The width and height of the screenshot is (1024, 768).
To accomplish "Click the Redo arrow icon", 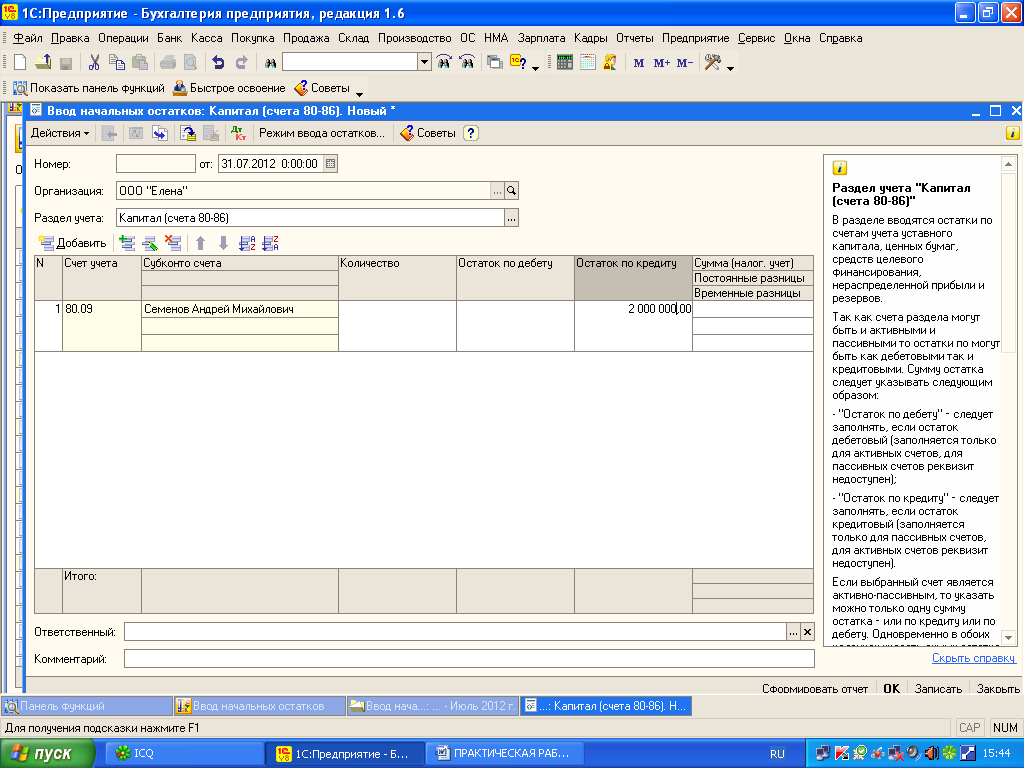I will pos(242,63).
